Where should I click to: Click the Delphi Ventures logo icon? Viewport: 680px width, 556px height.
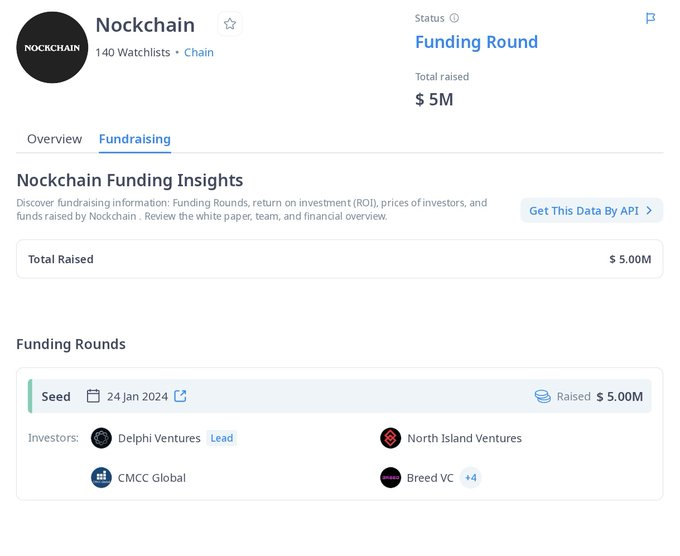click(101, 438)
